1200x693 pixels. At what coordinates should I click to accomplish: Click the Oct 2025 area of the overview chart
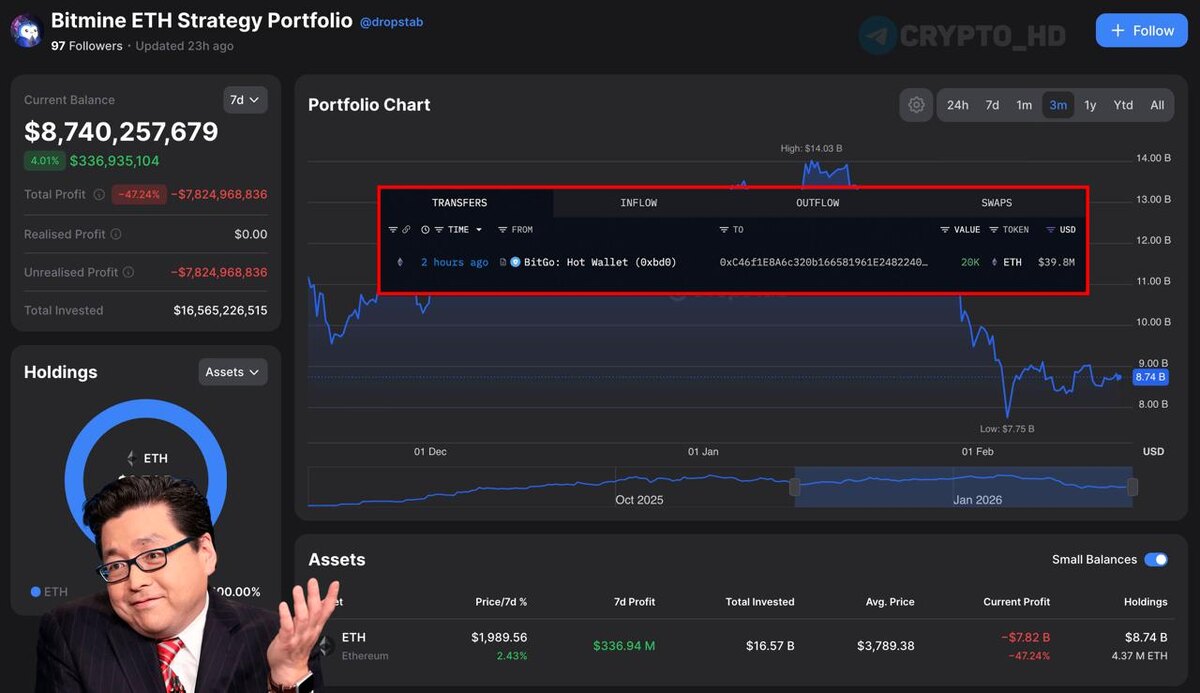tap(639, 499)
